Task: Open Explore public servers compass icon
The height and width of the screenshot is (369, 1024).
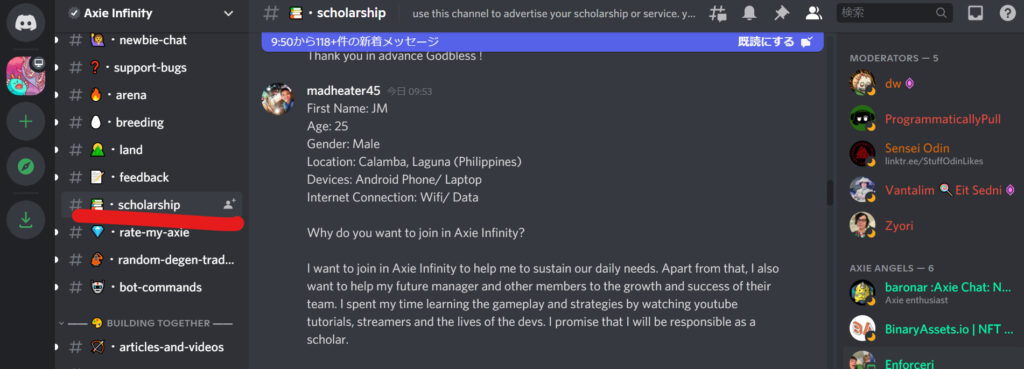Action: click(25, 167)
